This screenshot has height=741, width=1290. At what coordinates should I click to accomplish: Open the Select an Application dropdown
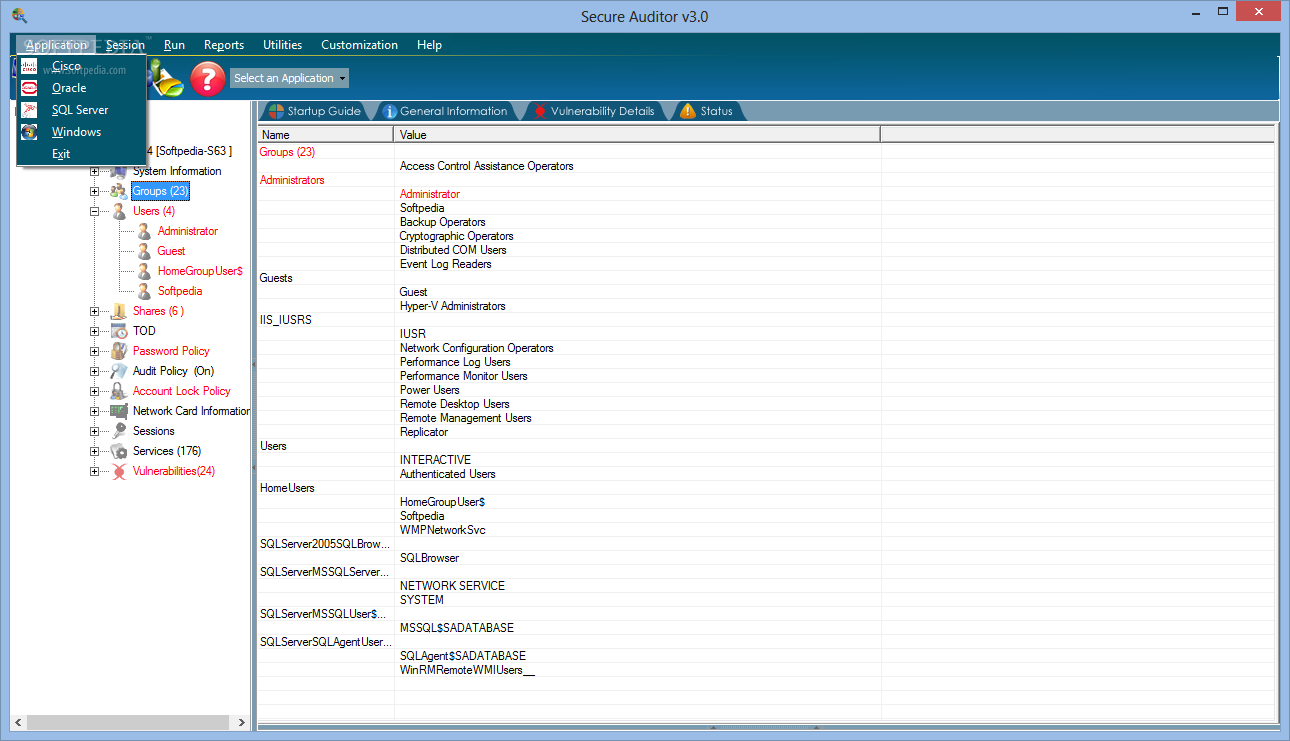(289, 78)
